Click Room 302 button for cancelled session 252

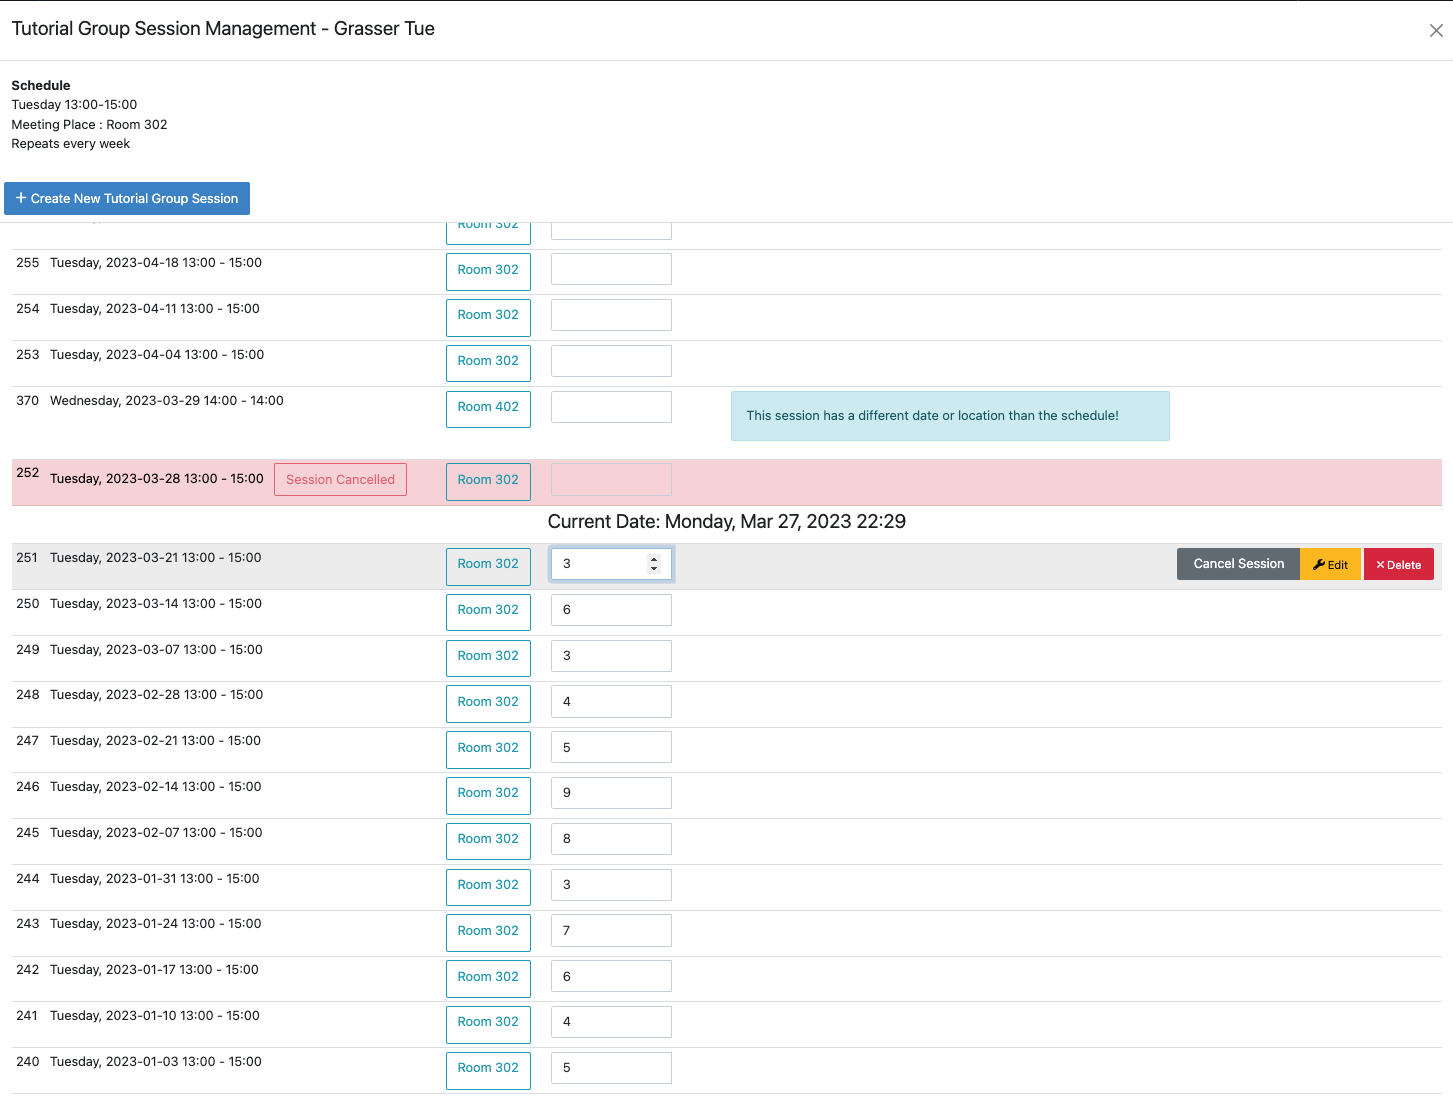488,481
